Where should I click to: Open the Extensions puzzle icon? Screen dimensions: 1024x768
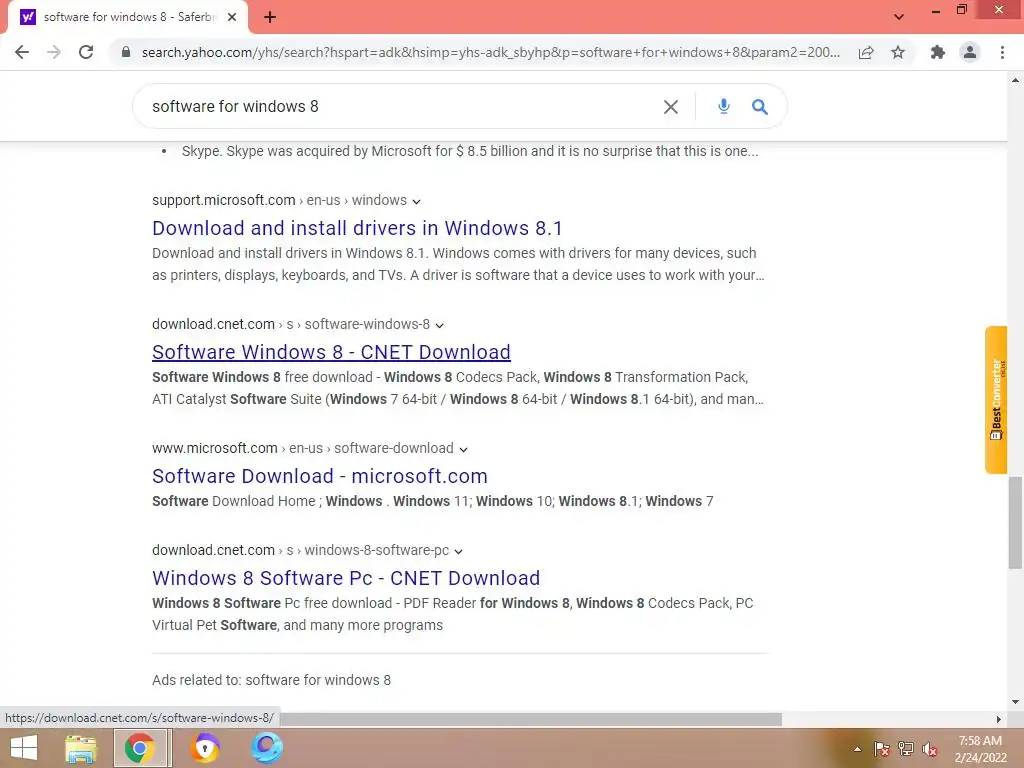[x=938, y=52]
